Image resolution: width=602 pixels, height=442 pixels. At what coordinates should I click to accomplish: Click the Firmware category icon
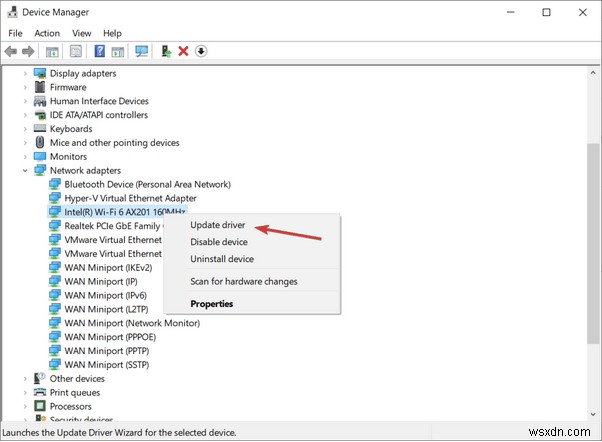[40, 87]
